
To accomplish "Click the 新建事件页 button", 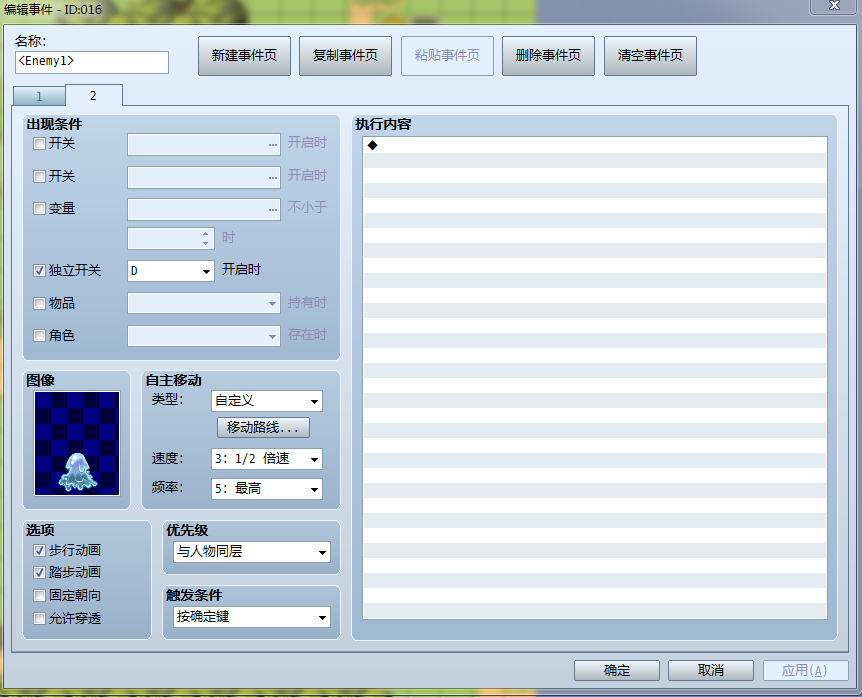I will tap(244, 56).
